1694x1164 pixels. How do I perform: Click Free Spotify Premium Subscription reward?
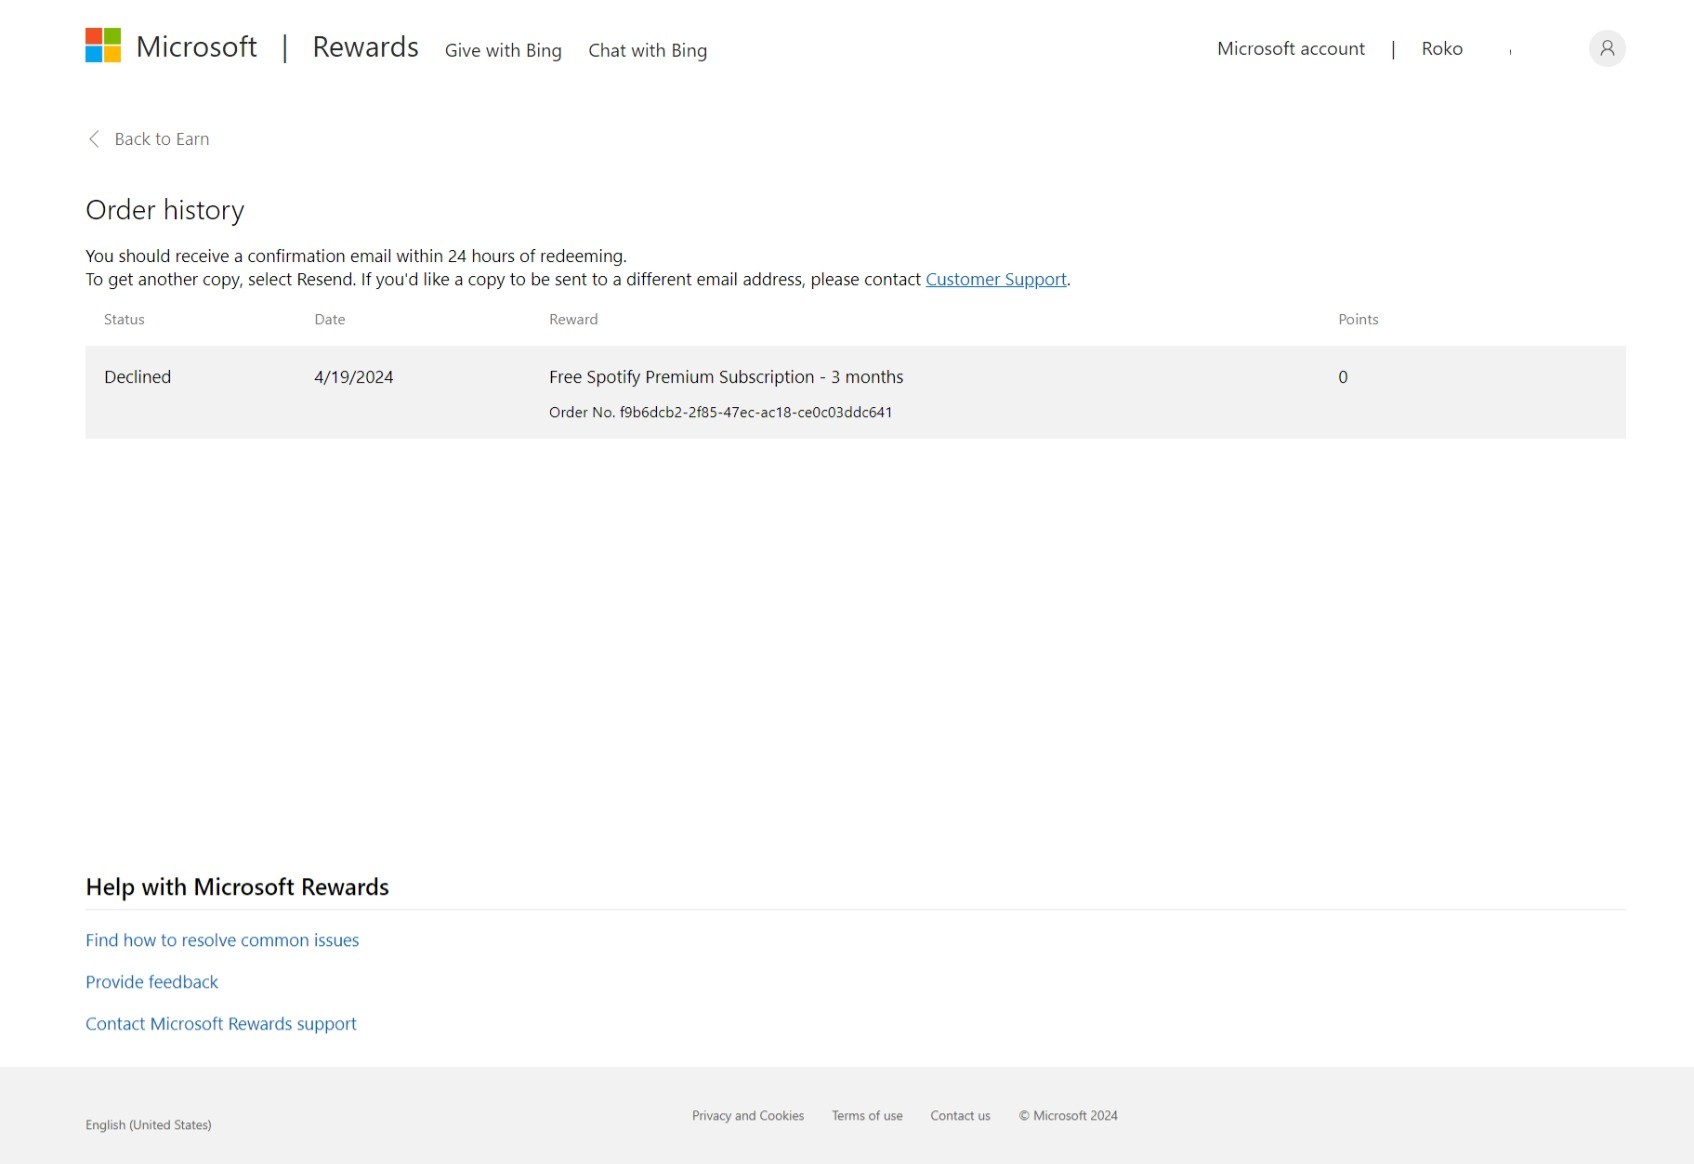[726, 377]
